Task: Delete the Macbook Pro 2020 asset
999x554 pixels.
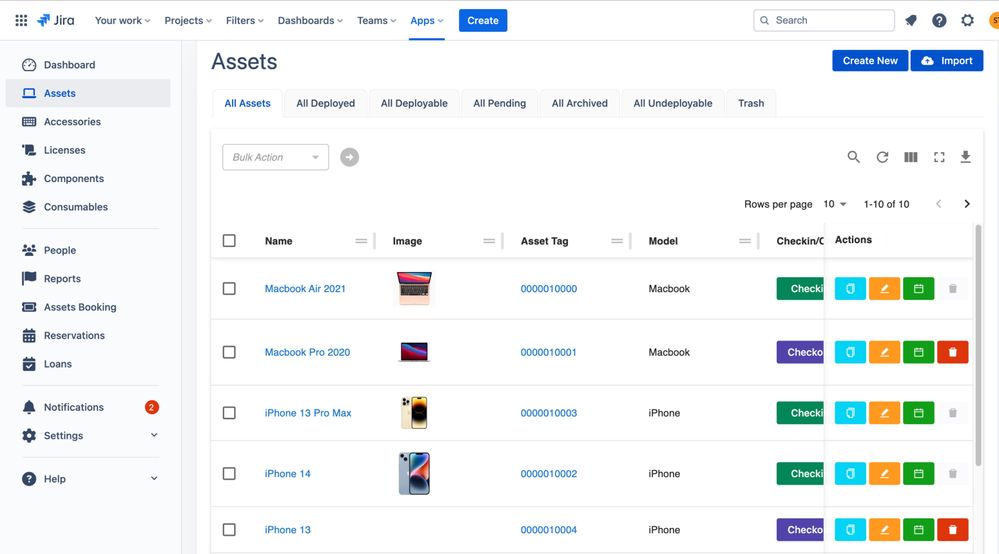Action: click(x=952, y=352)
